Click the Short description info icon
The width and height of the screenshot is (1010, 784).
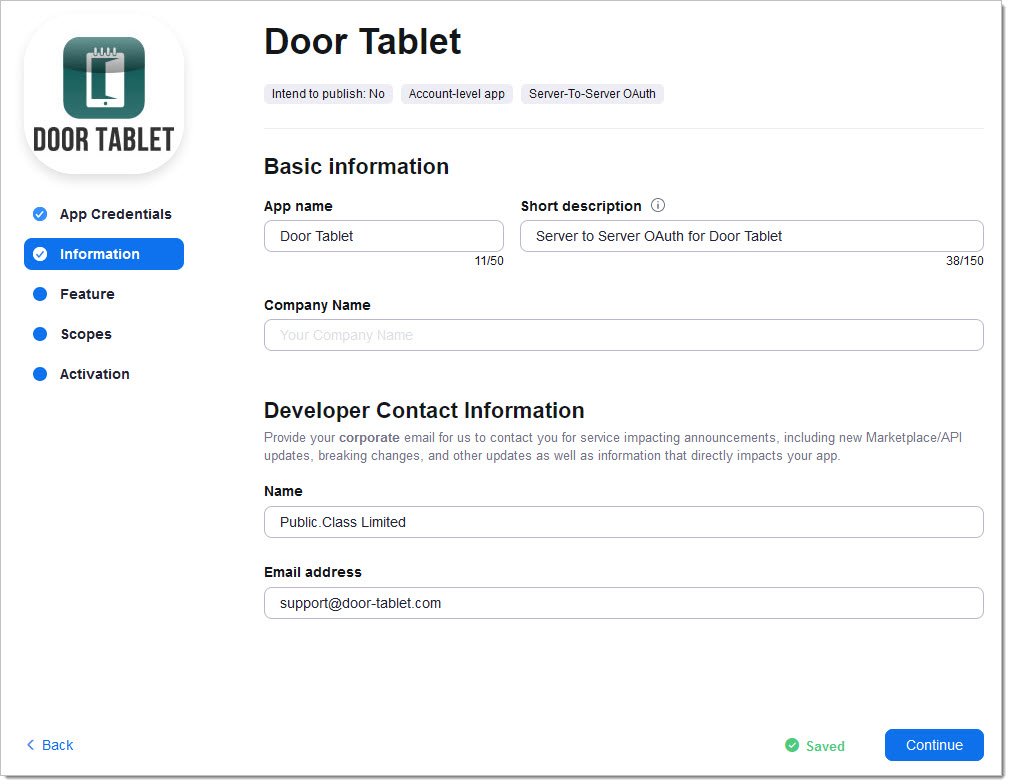point(658,206)
